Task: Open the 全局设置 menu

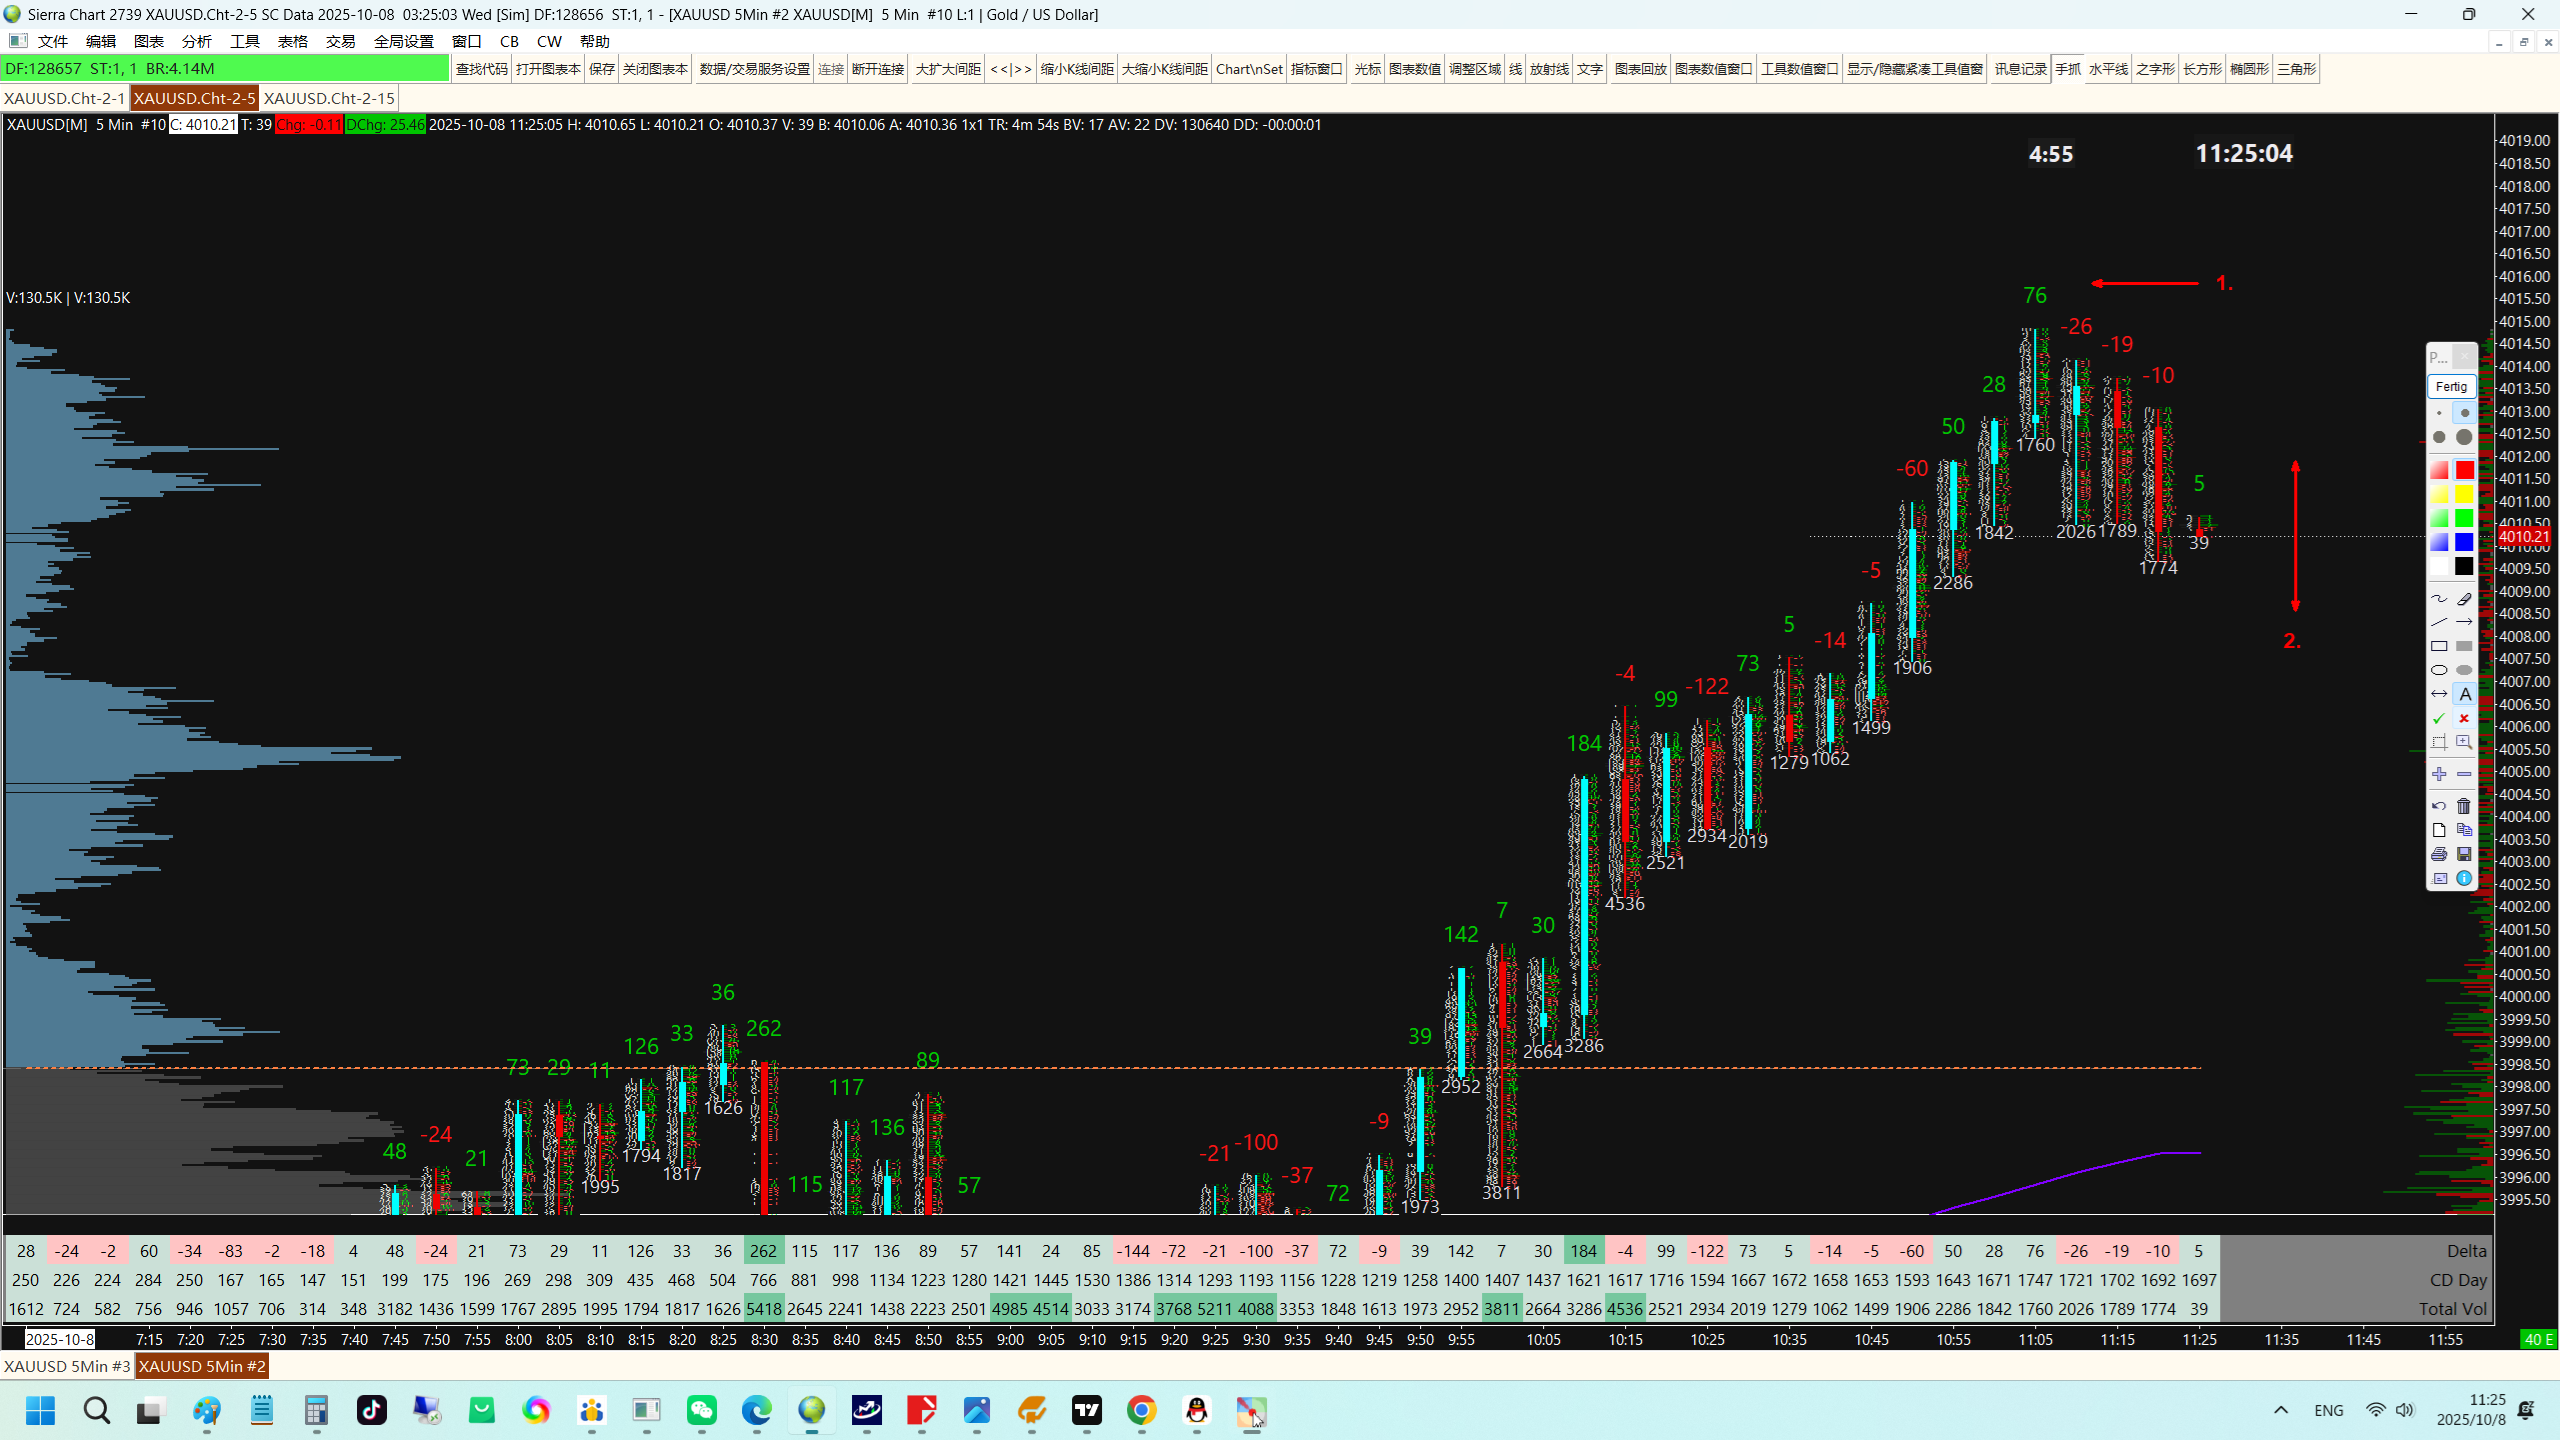Action: click(403, 41)
